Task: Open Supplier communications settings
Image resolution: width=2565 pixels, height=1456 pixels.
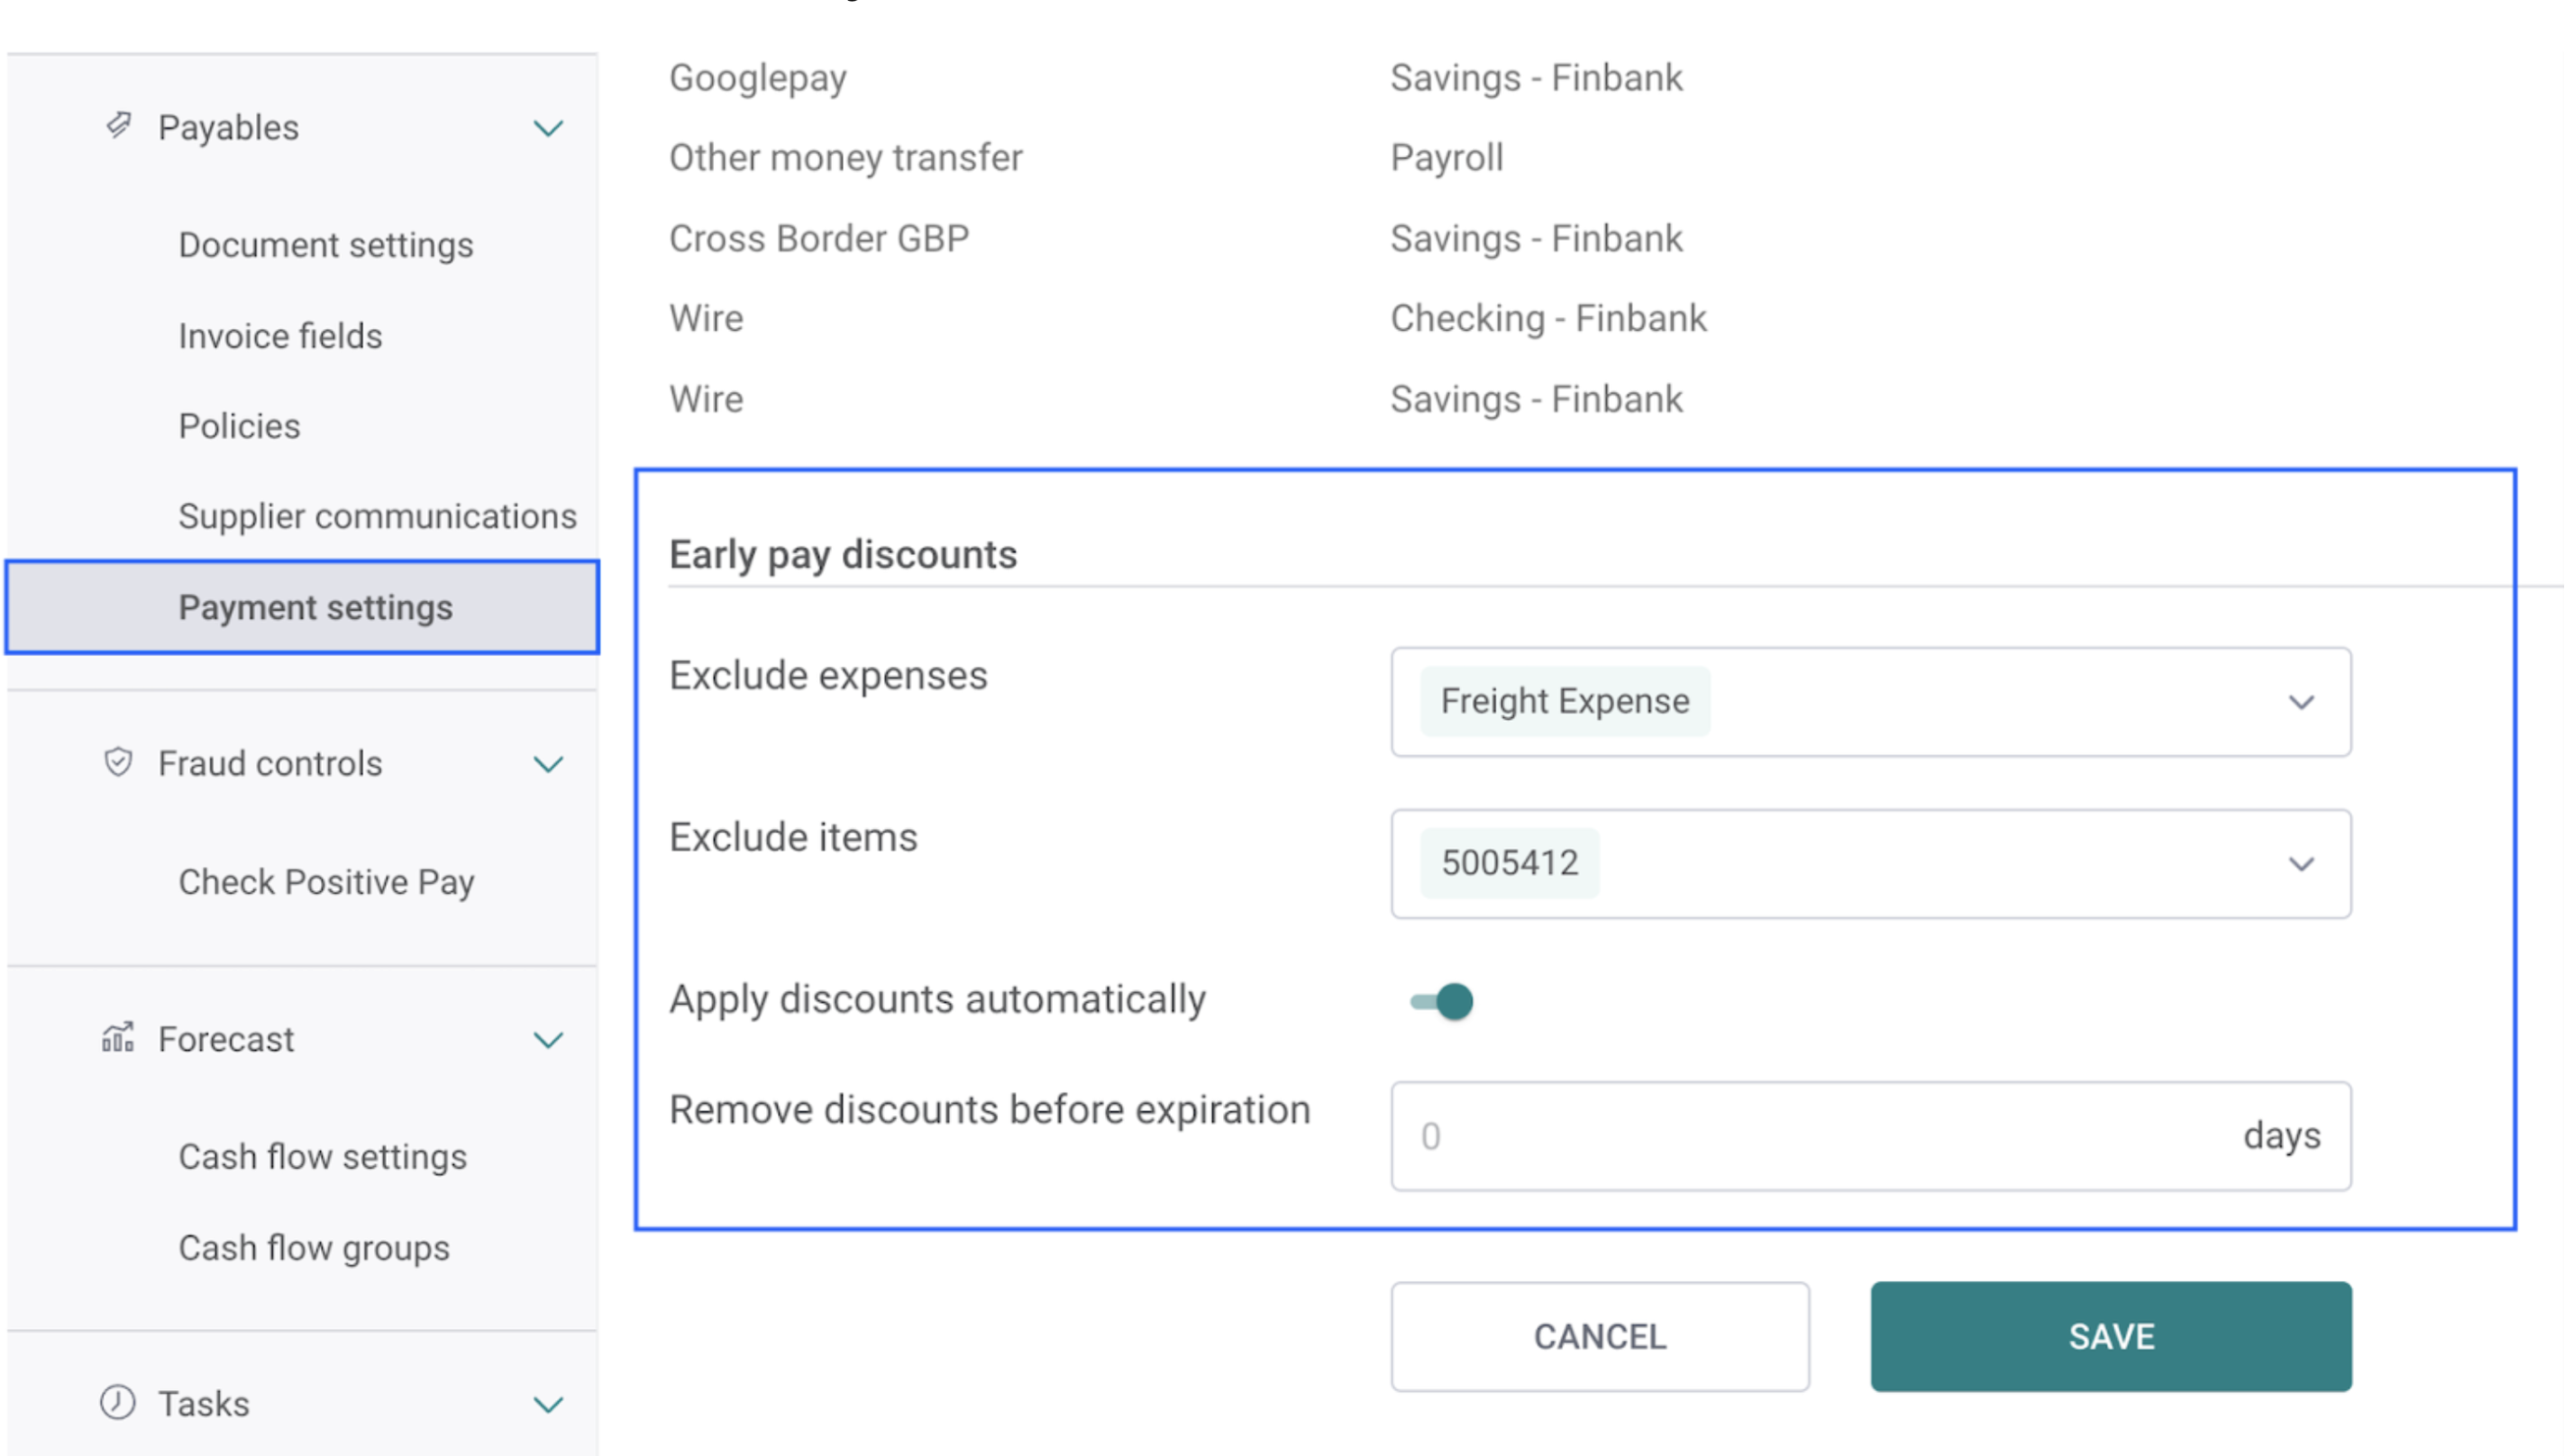Action: pos(377,516)
